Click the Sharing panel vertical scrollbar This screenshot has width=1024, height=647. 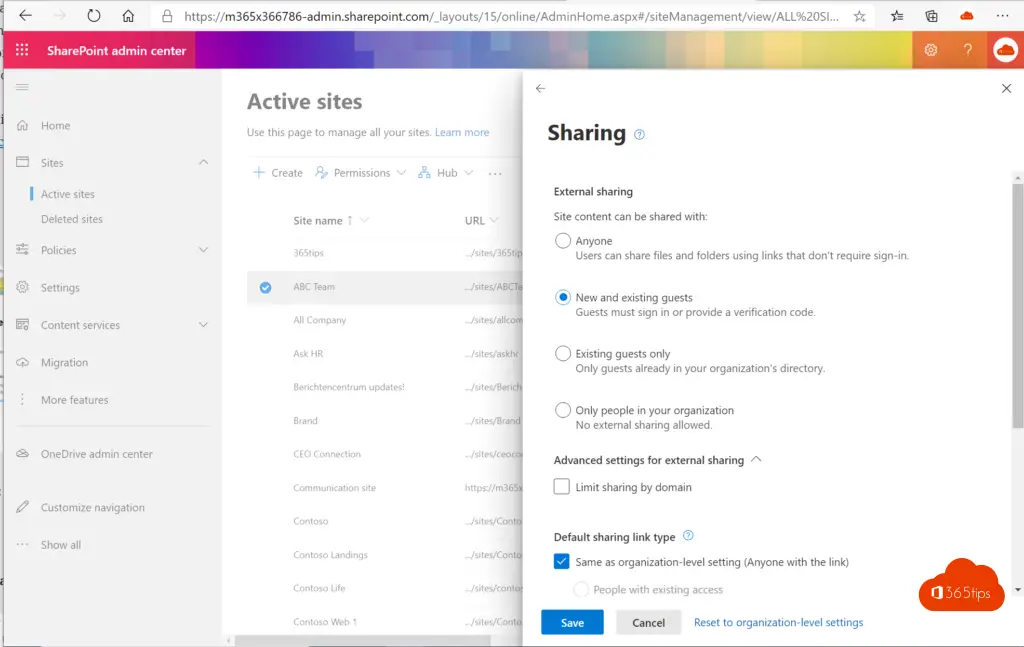click(x=1017, y=300)
